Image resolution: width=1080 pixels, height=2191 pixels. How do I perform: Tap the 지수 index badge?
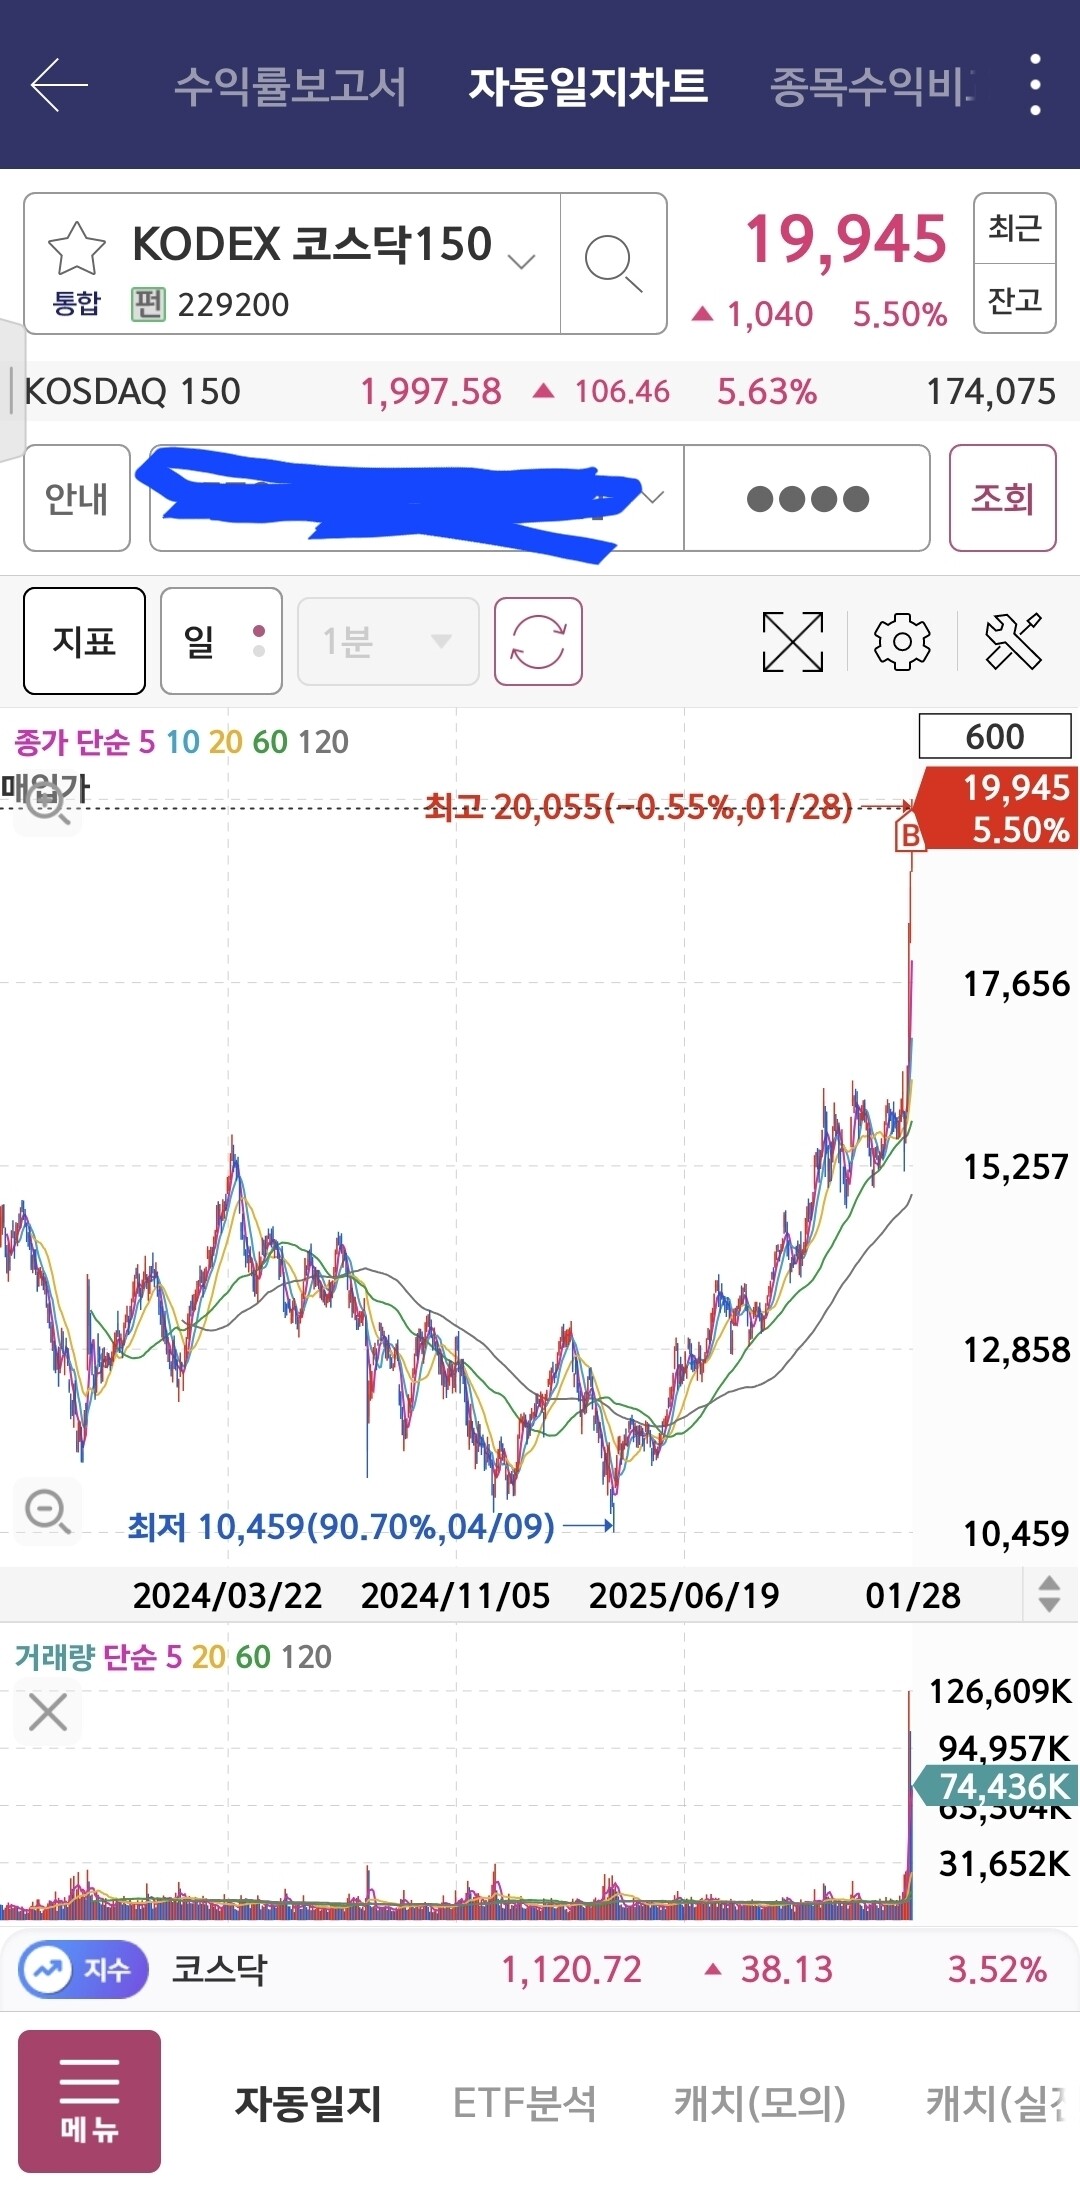(83, 1969)
